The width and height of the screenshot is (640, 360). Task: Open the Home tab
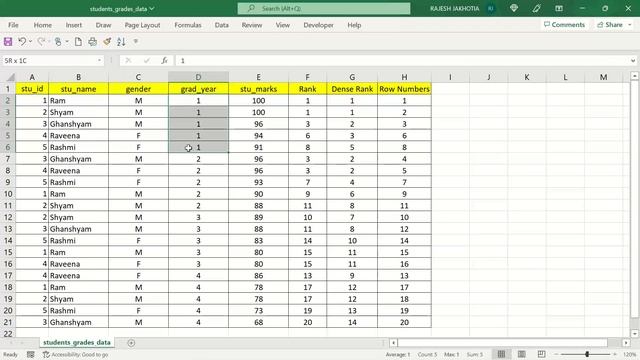coord(42,25)
